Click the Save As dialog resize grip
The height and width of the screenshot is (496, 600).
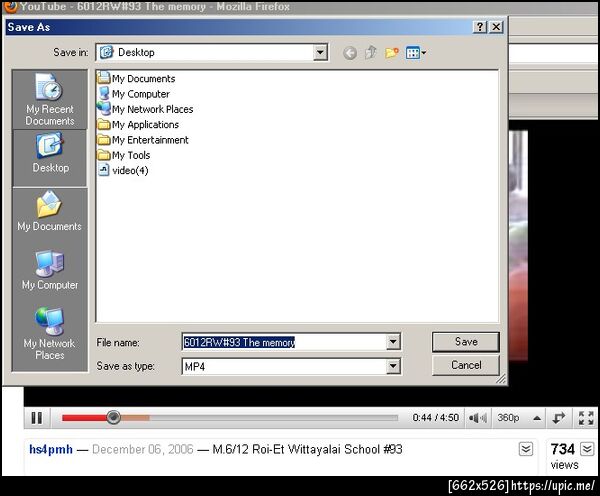[501, 379]
